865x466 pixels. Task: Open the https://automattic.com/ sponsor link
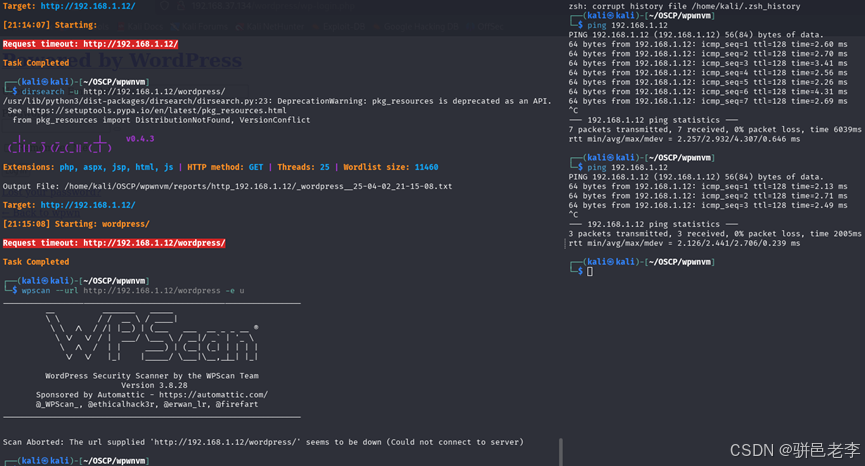click(213, 395)
